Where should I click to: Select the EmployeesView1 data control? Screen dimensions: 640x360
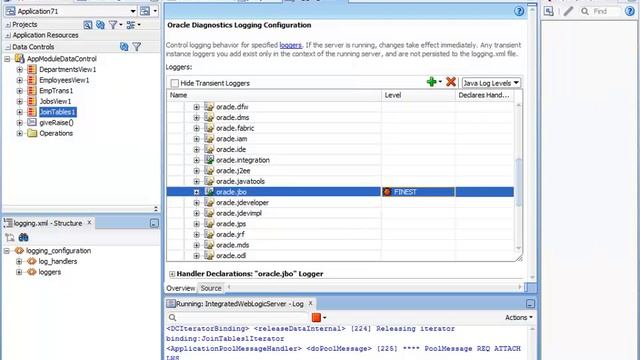[64, 80]
